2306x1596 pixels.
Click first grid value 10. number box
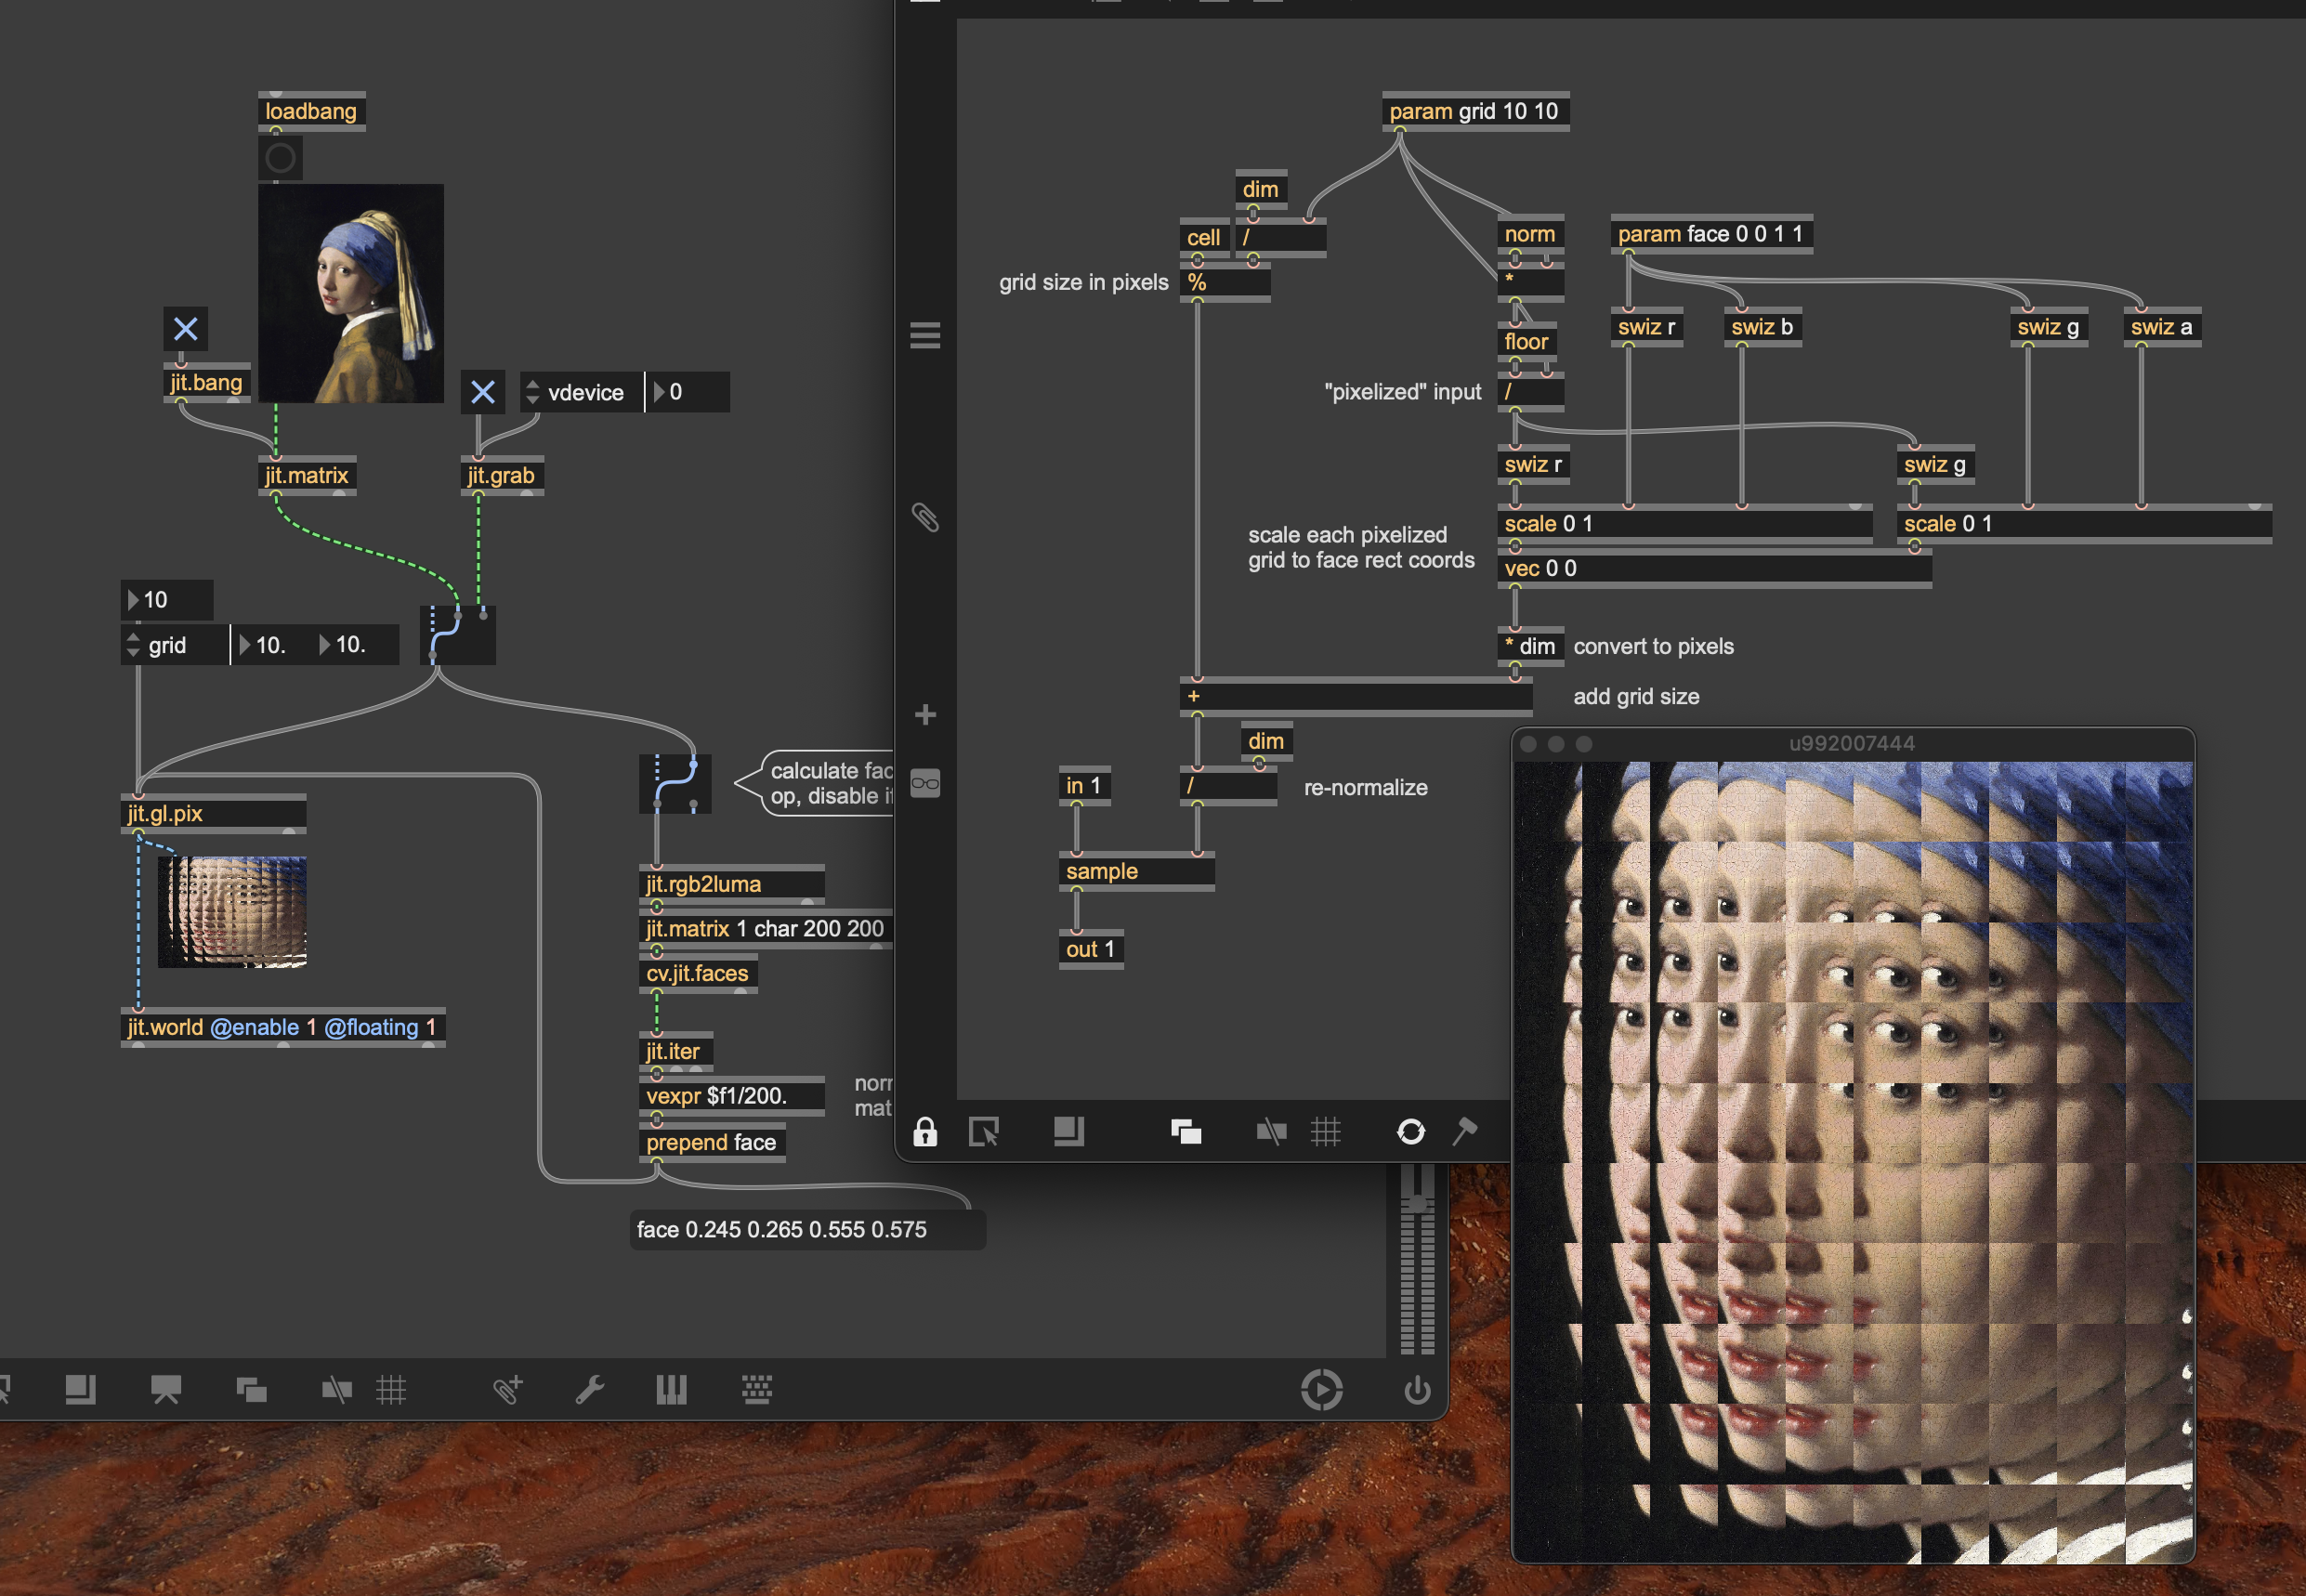(x=273, y=645)
